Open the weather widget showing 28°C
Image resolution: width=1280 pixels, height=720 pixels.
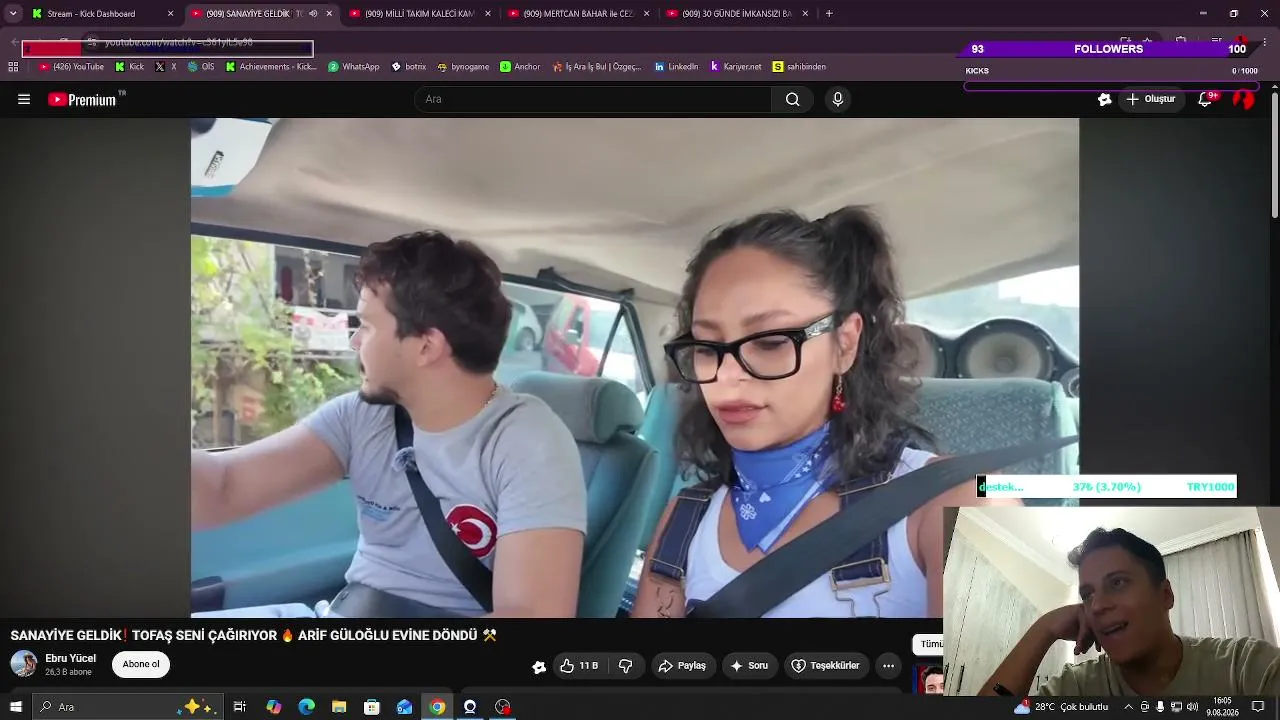click(x=1063, y=707)
